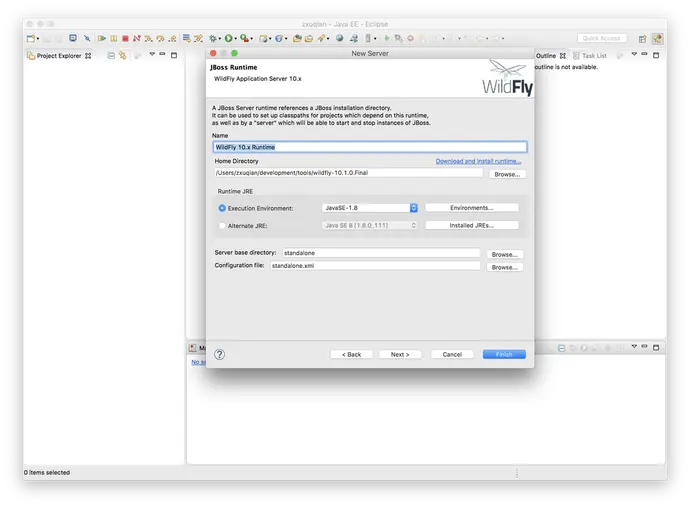Viewport: 690px width, 507px height.
Task: Click the green Resume debug icon
Action: click(x=102, y=39)
